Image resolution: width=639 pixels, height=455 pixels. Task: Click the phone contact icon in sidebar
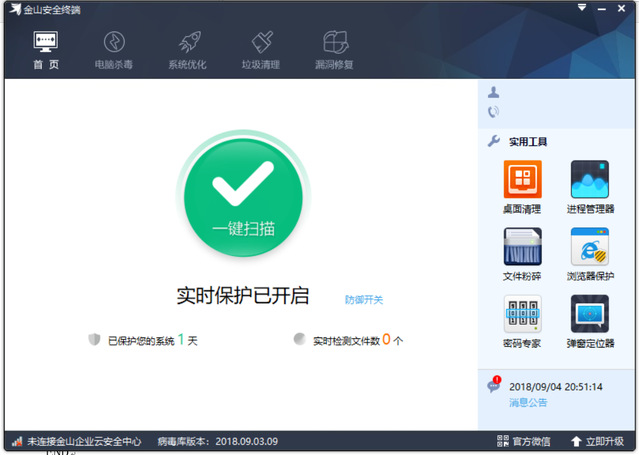pyautogui.click(x=493, y=112)
